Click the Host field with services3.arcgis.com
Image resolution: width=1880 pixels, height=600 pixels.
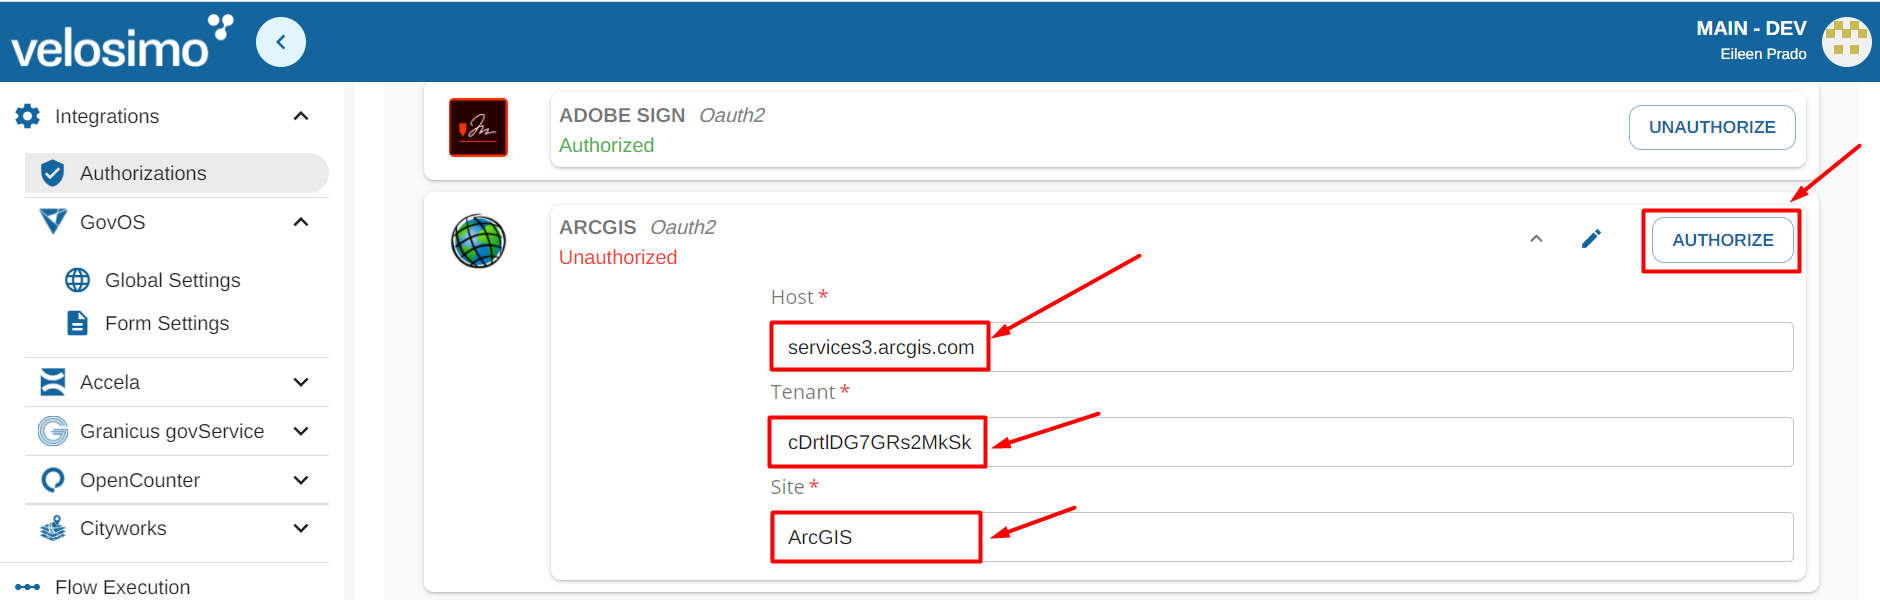(1282, 347)
